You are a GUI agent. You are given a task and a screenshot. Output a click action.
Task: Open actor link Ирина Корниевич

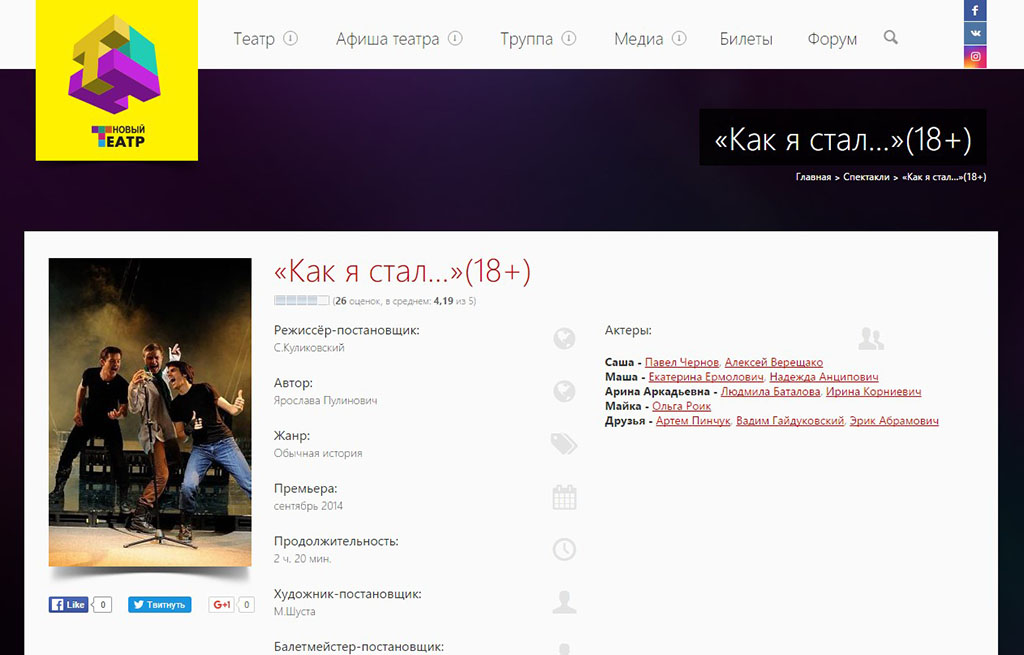click(x=874, y=392)
